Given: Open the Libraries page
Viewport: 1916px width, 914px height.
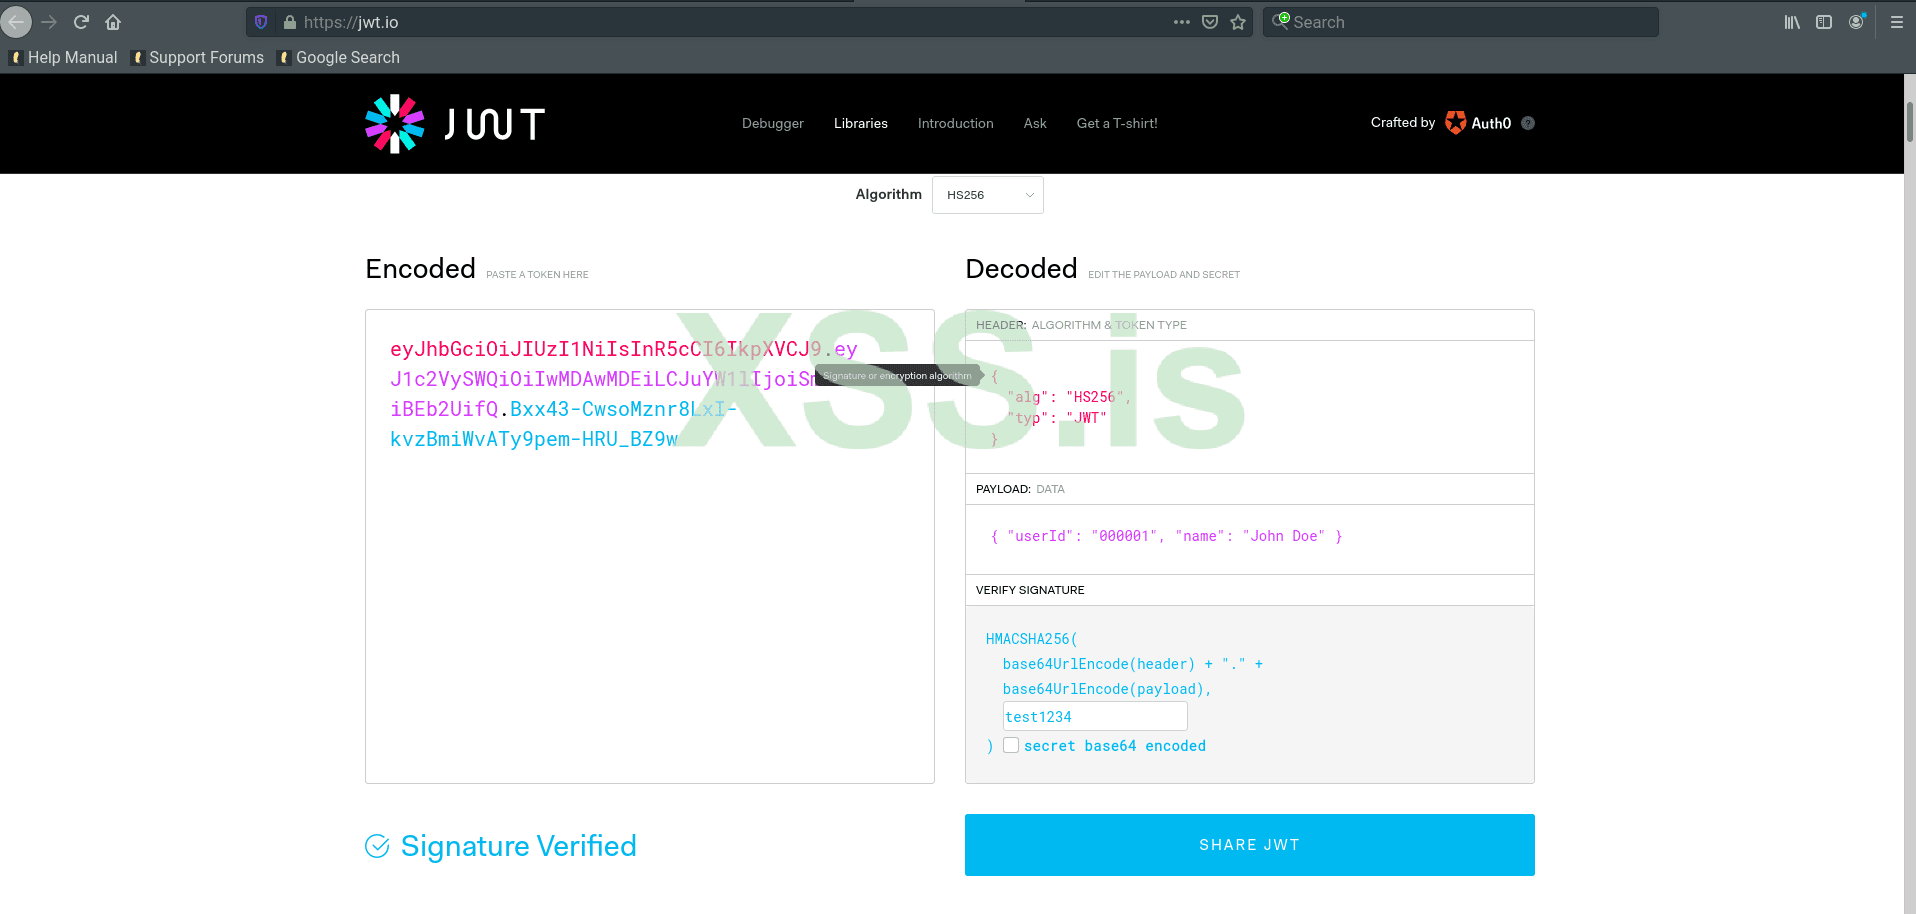Looking at the screenshot, I should click(x=861, y=123).
